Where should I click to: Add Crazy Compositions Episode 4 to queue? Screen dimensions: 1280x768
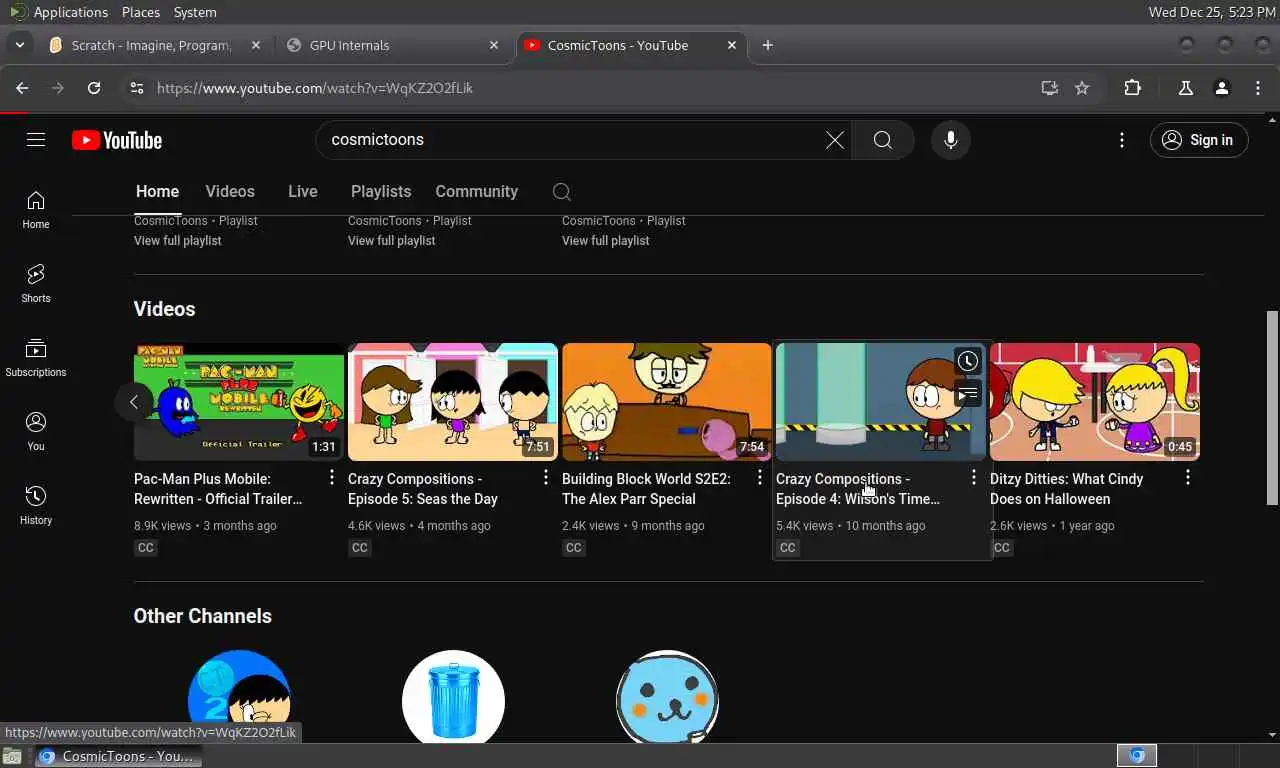coord(967,395)
